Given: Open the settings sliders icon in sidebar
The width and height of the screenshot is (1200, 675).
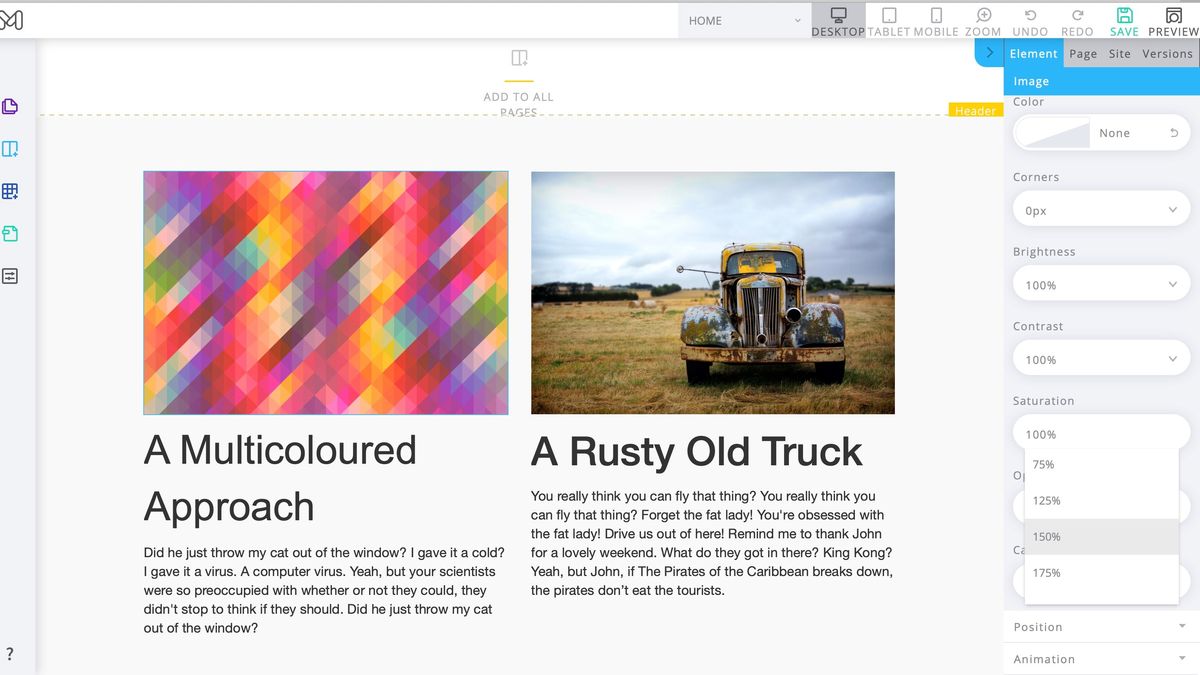Looking at the screenshot, I should pyautogui.click(x=10, y=276).
